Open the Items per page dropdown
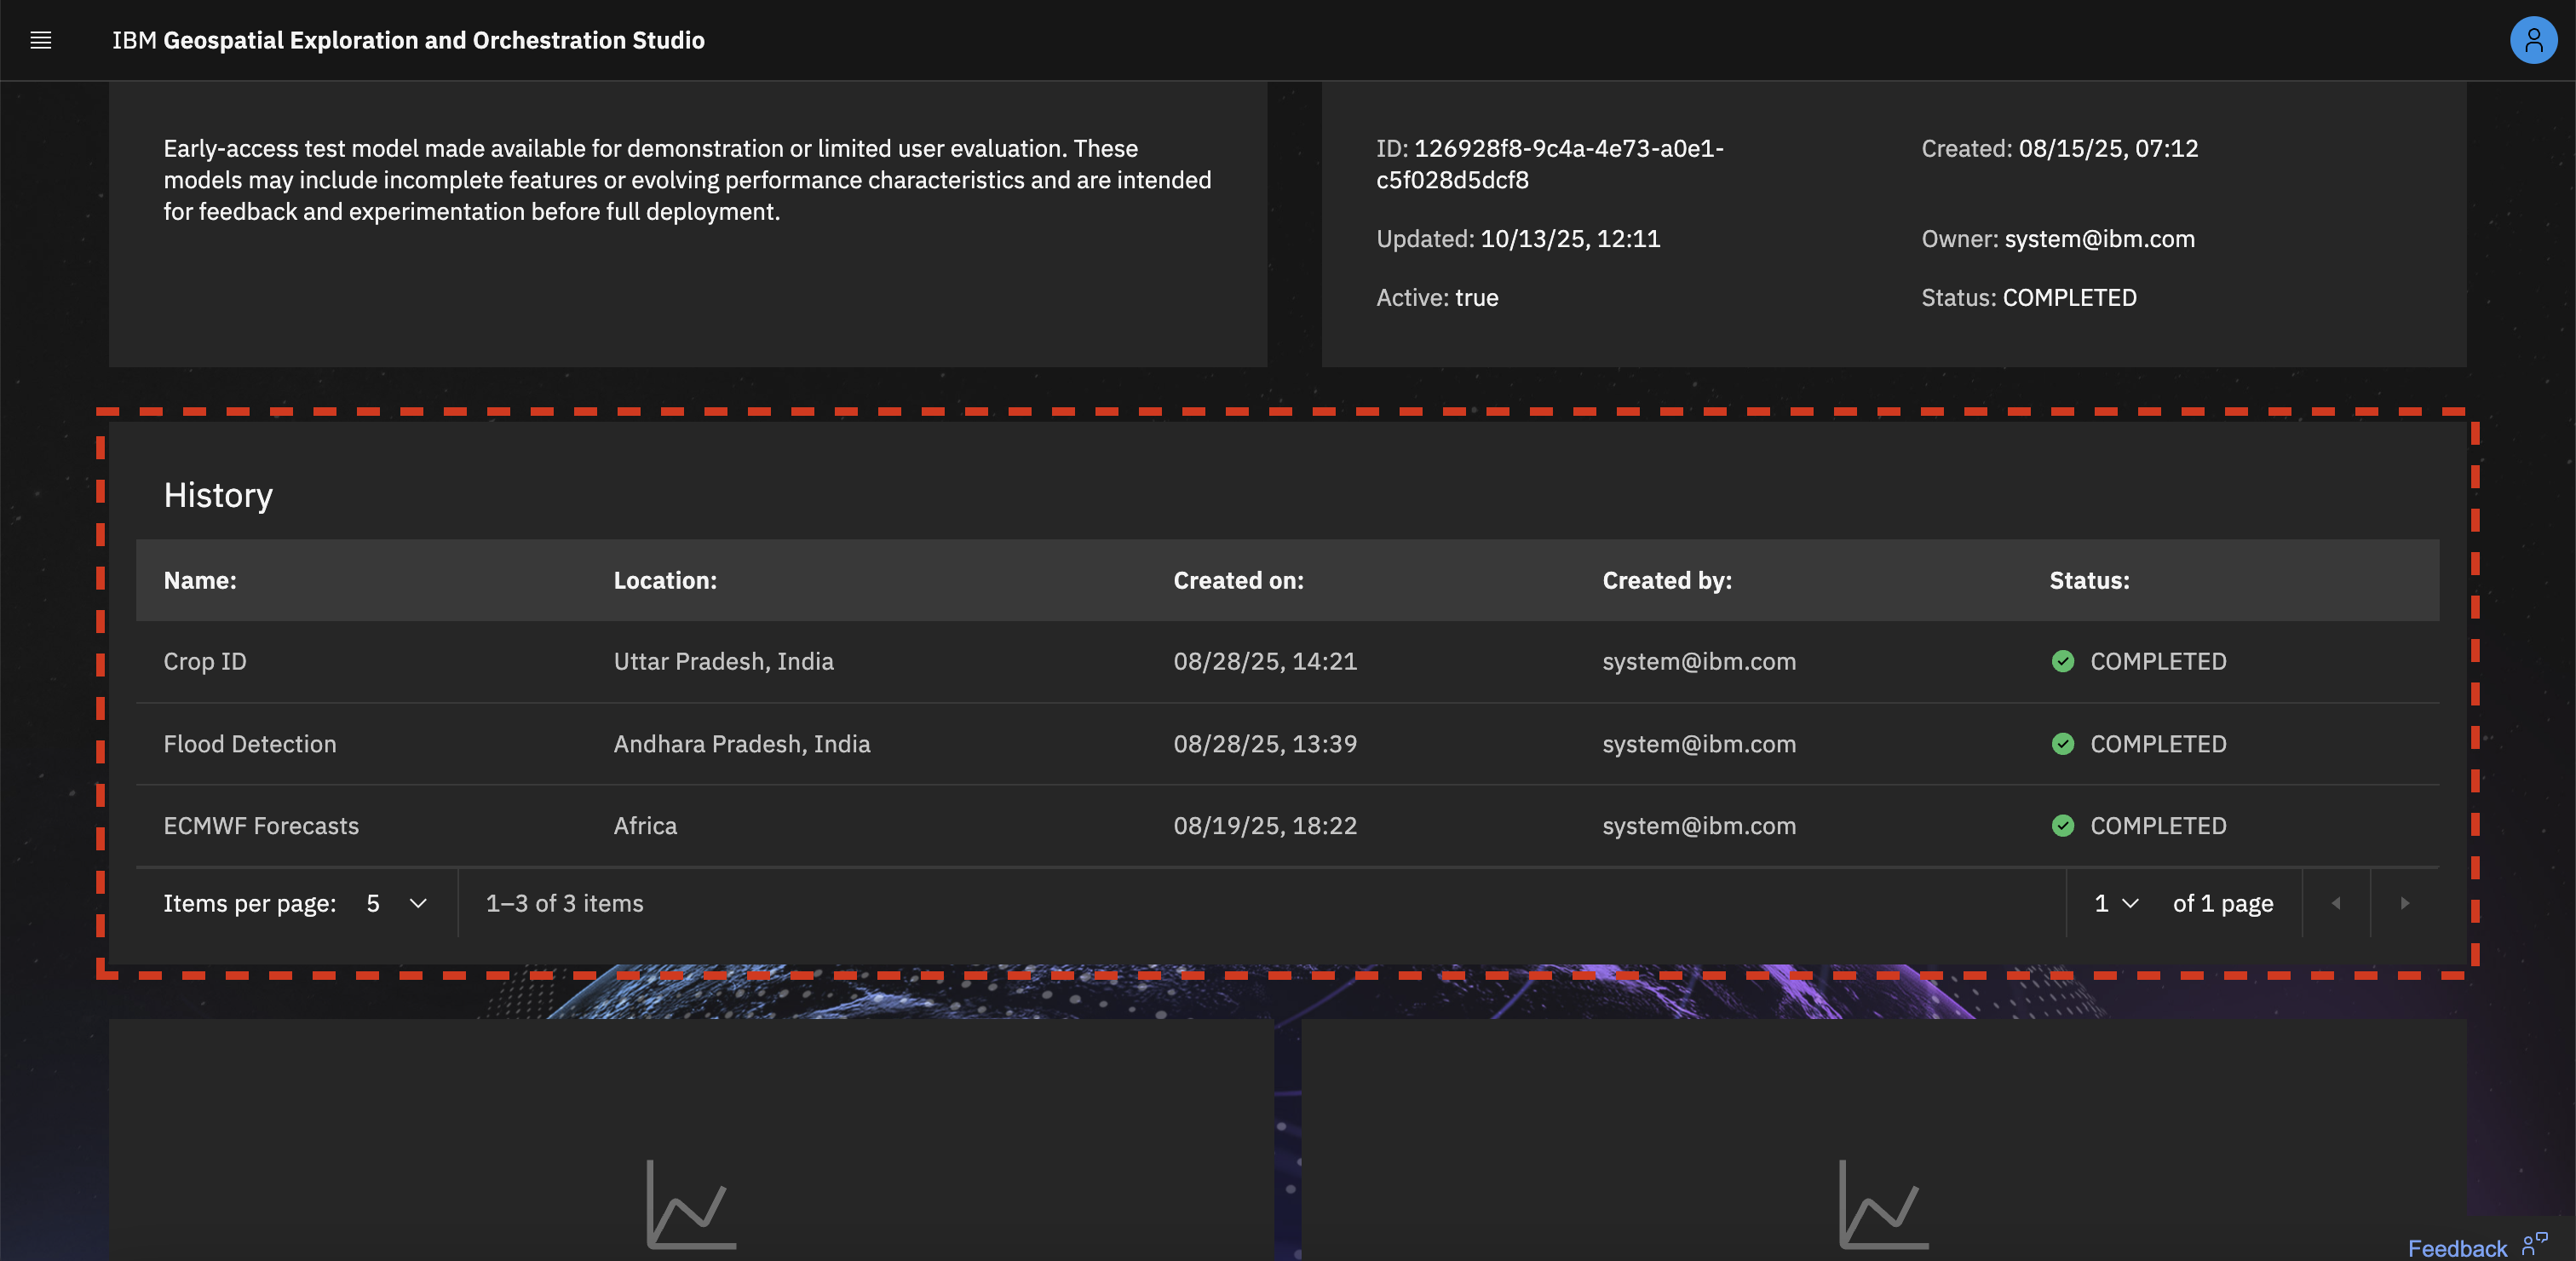The image size is (2576, 1261). [397, 903]
